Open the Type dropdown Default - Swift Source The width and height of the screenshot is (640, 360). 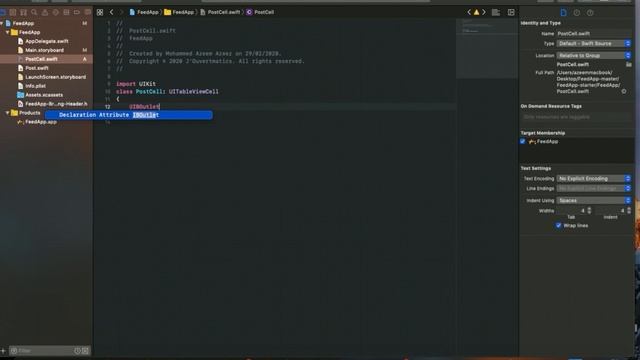[594, 43]
